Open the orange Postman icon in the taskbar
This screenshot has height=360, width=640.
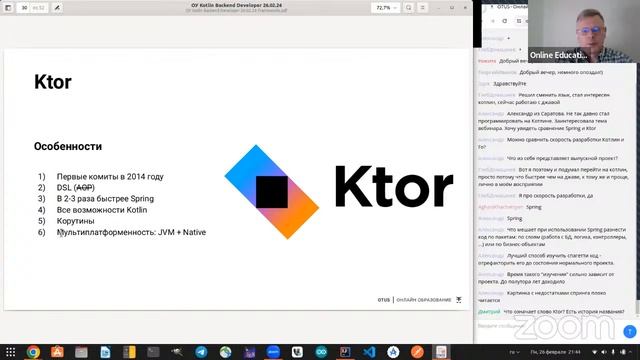pos(417,352)
